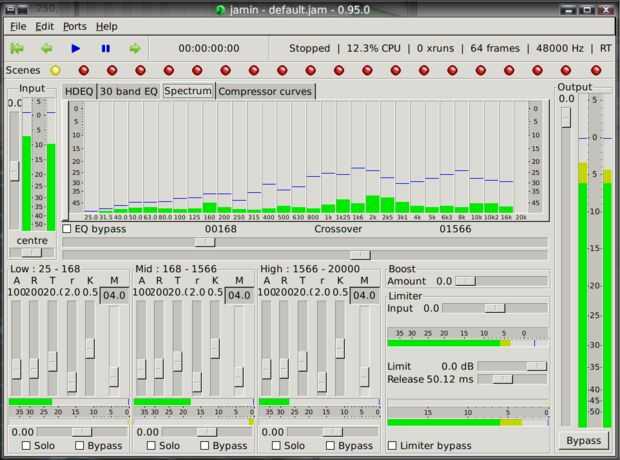Tick Bypass for the High band

coord(330,445)
